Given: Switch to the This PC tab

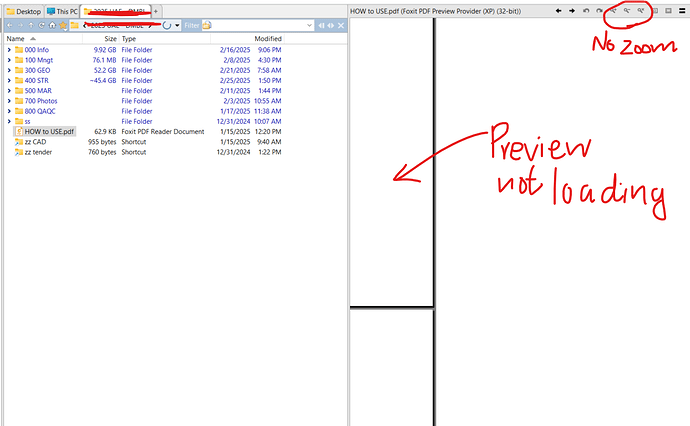Looking at the screenshot, I should pyautogui.click(x=62, y=11).
